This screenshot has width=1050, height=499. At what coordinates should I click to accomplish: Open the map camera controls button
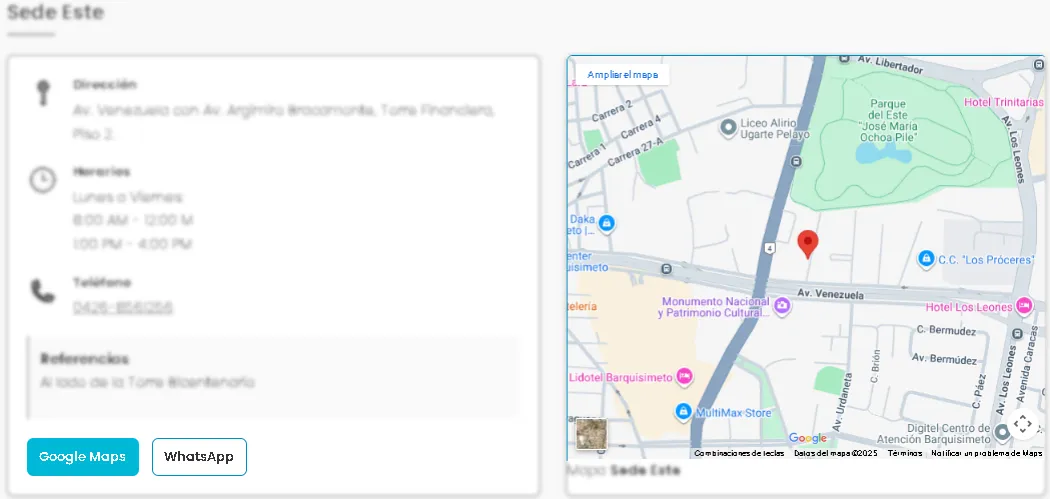pos(1023,423)
